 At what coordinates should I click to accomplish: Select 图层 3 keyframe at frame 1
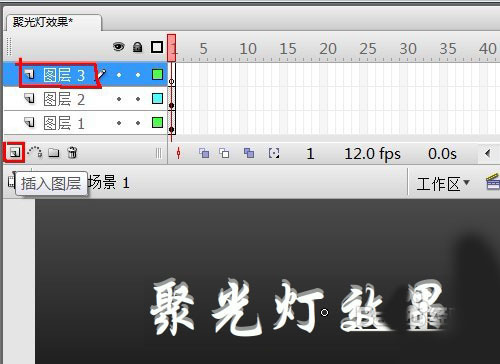(x=172, y=75)
